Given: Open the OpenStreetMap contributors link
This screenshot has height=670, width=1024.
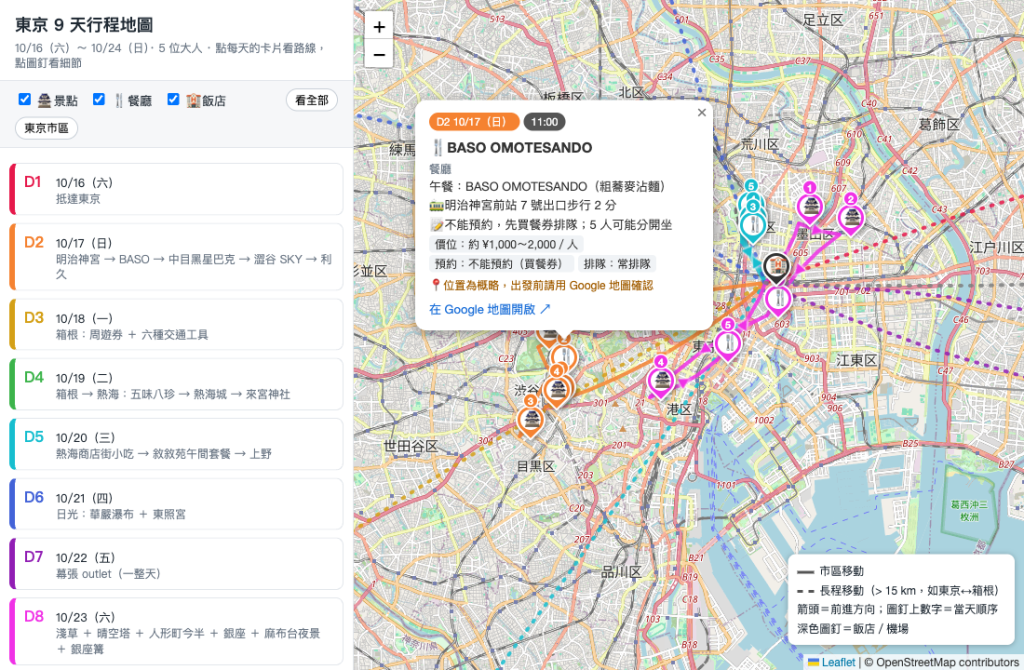Looking at the screenshot, I should [x=948, y=662].
